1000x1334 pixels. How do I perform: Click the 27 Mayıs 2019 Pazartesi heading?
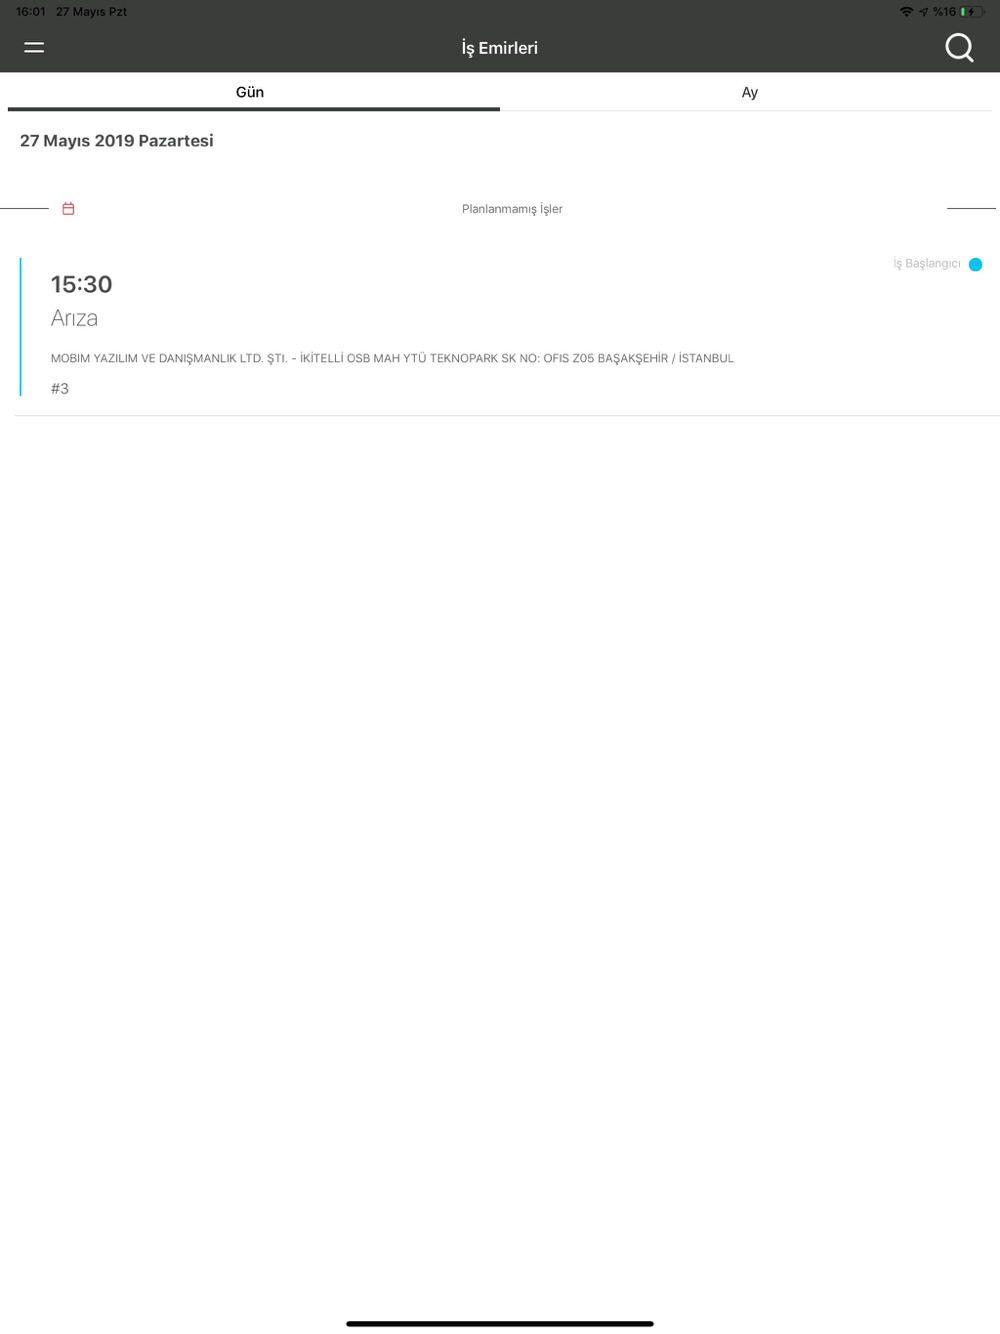pyautogui.click(x=117, y=141)
